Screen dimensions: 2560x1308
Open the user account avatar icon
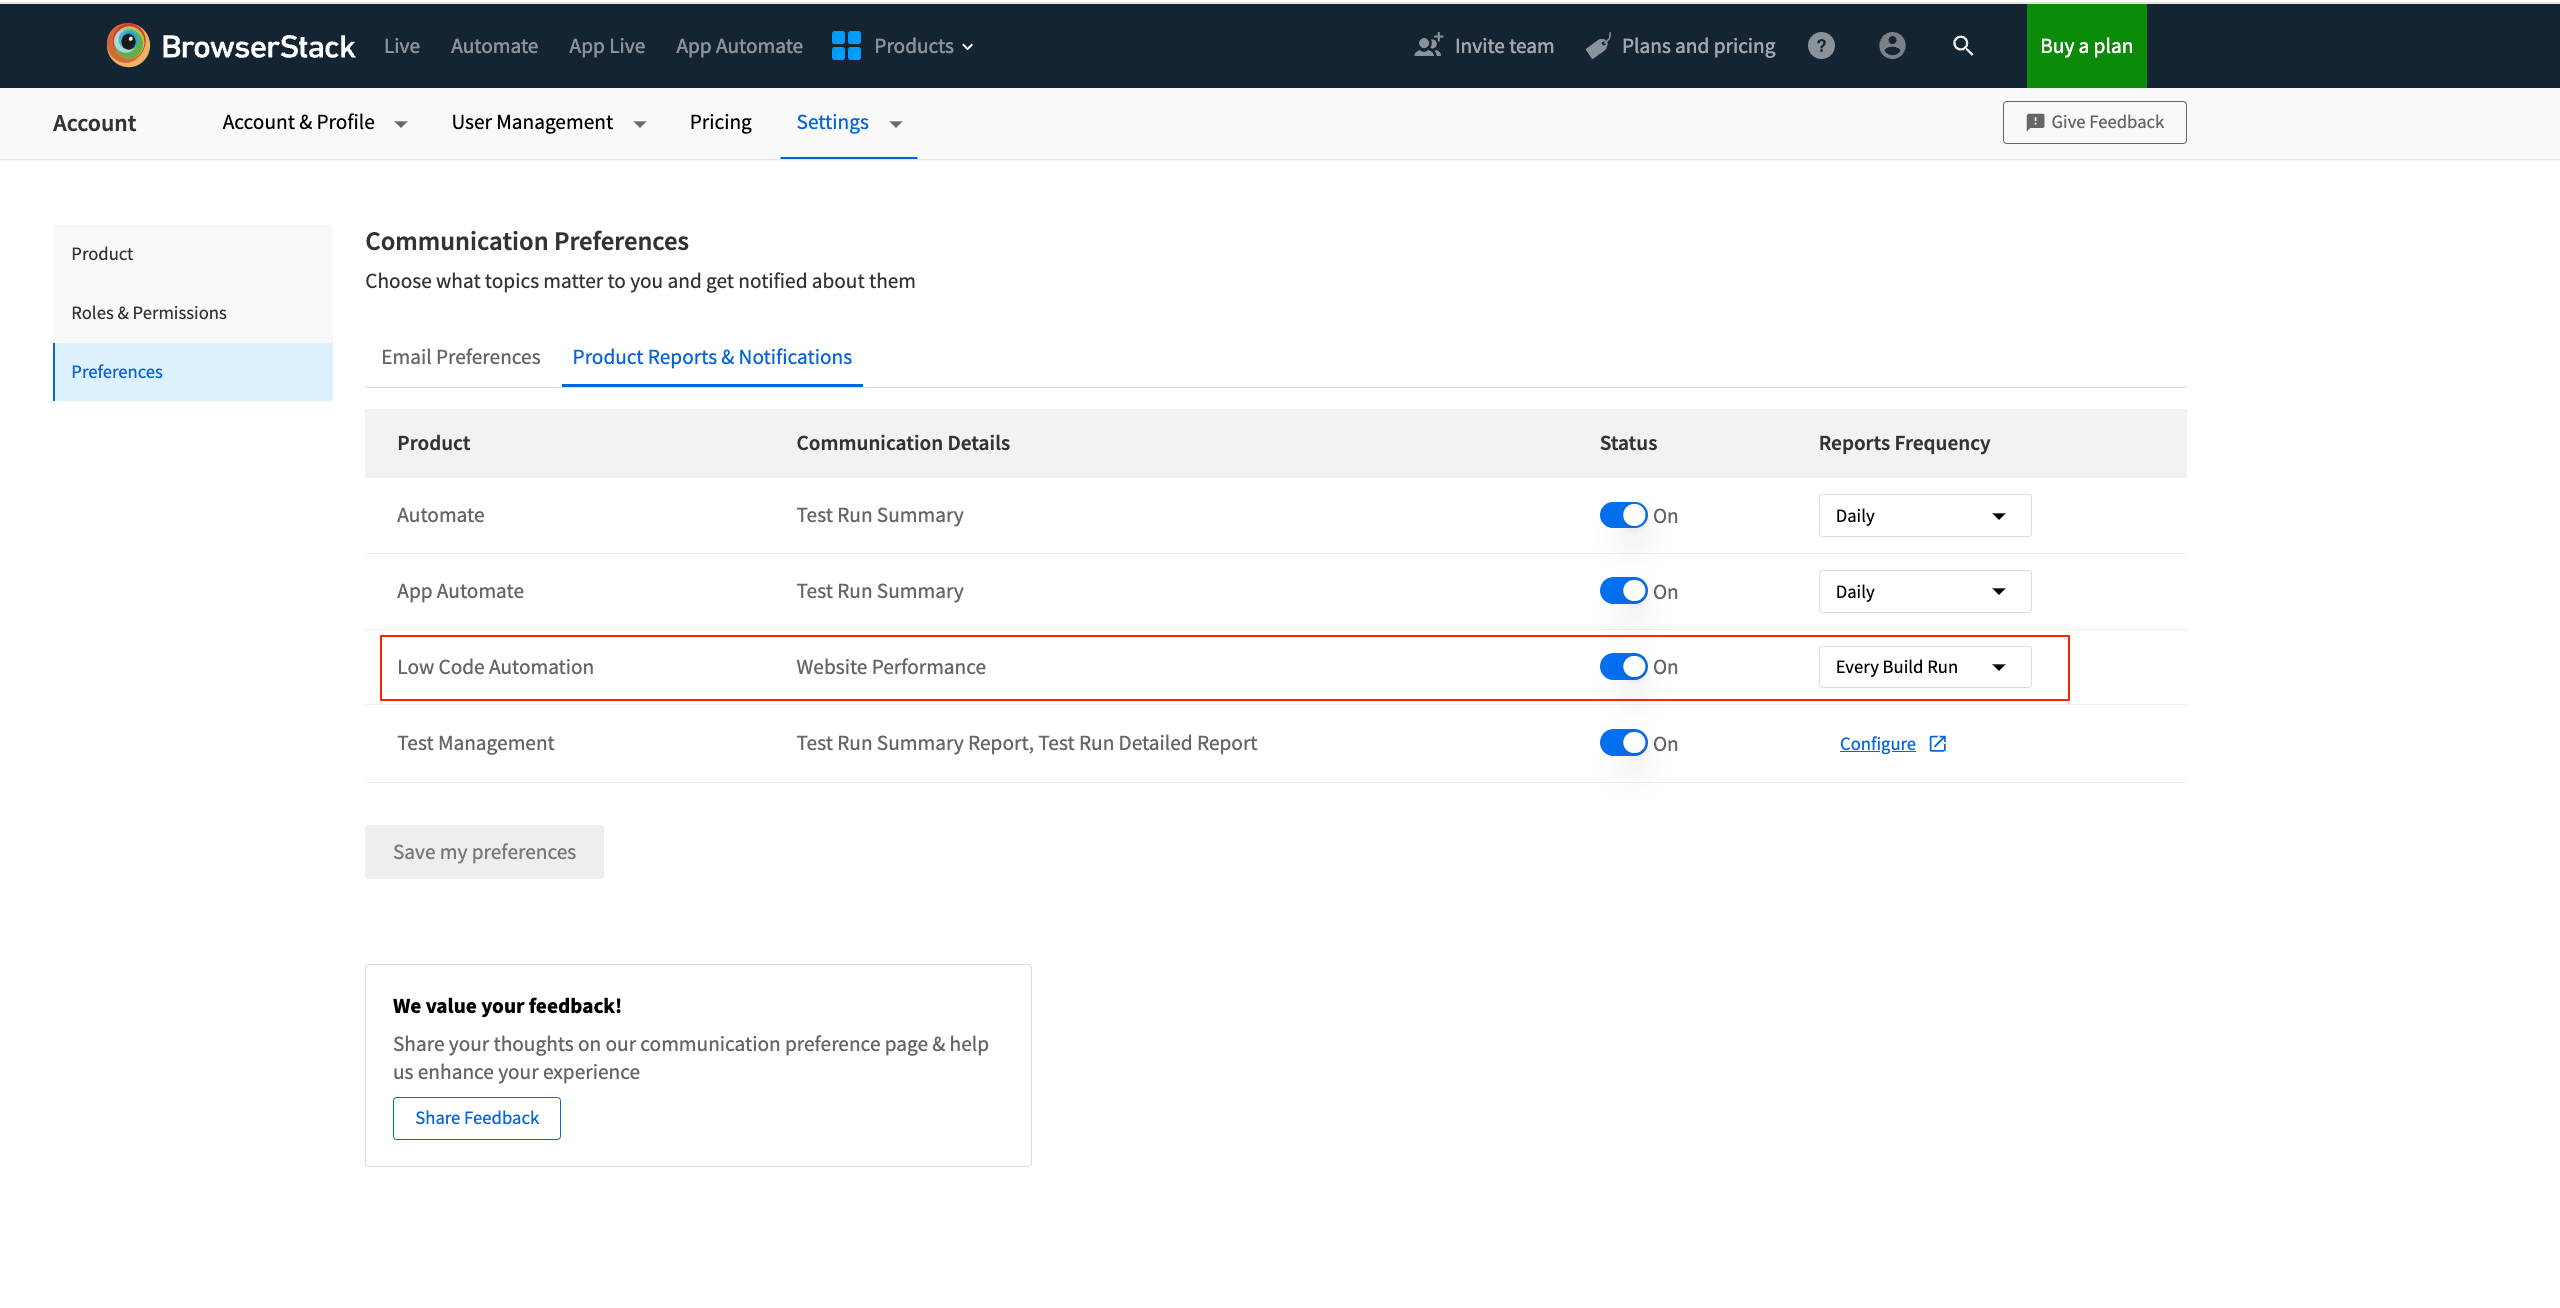click(1892, 46)
